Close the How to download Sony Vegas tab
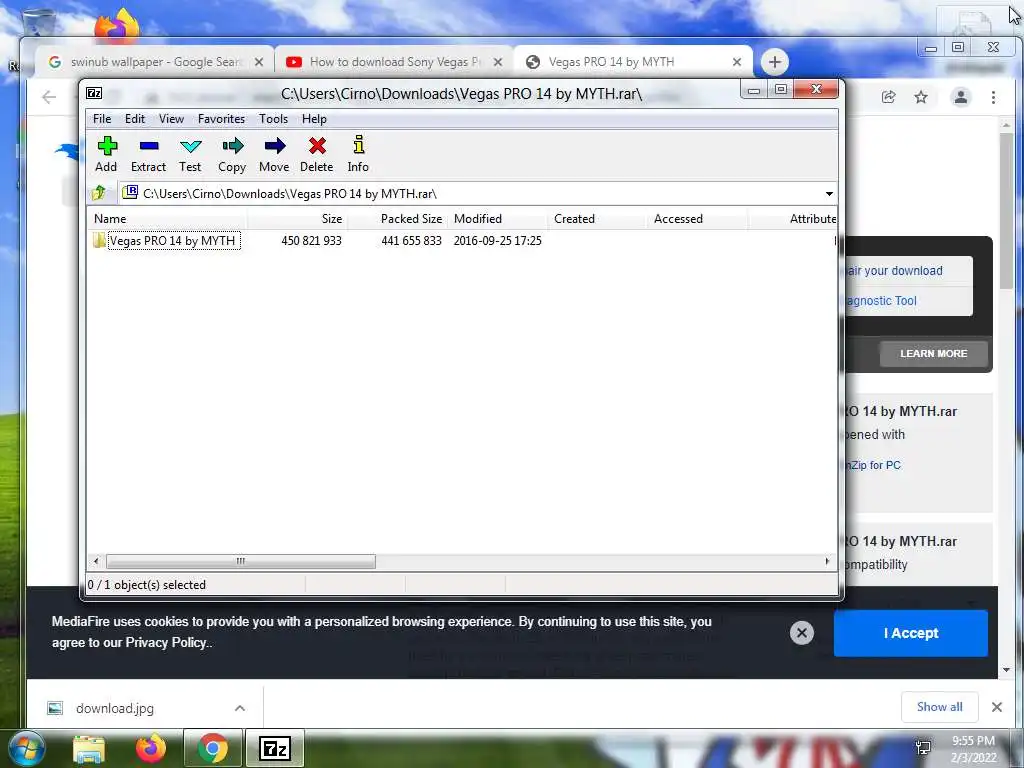Viewport: 1024px width, 768px height. [498, 62]
